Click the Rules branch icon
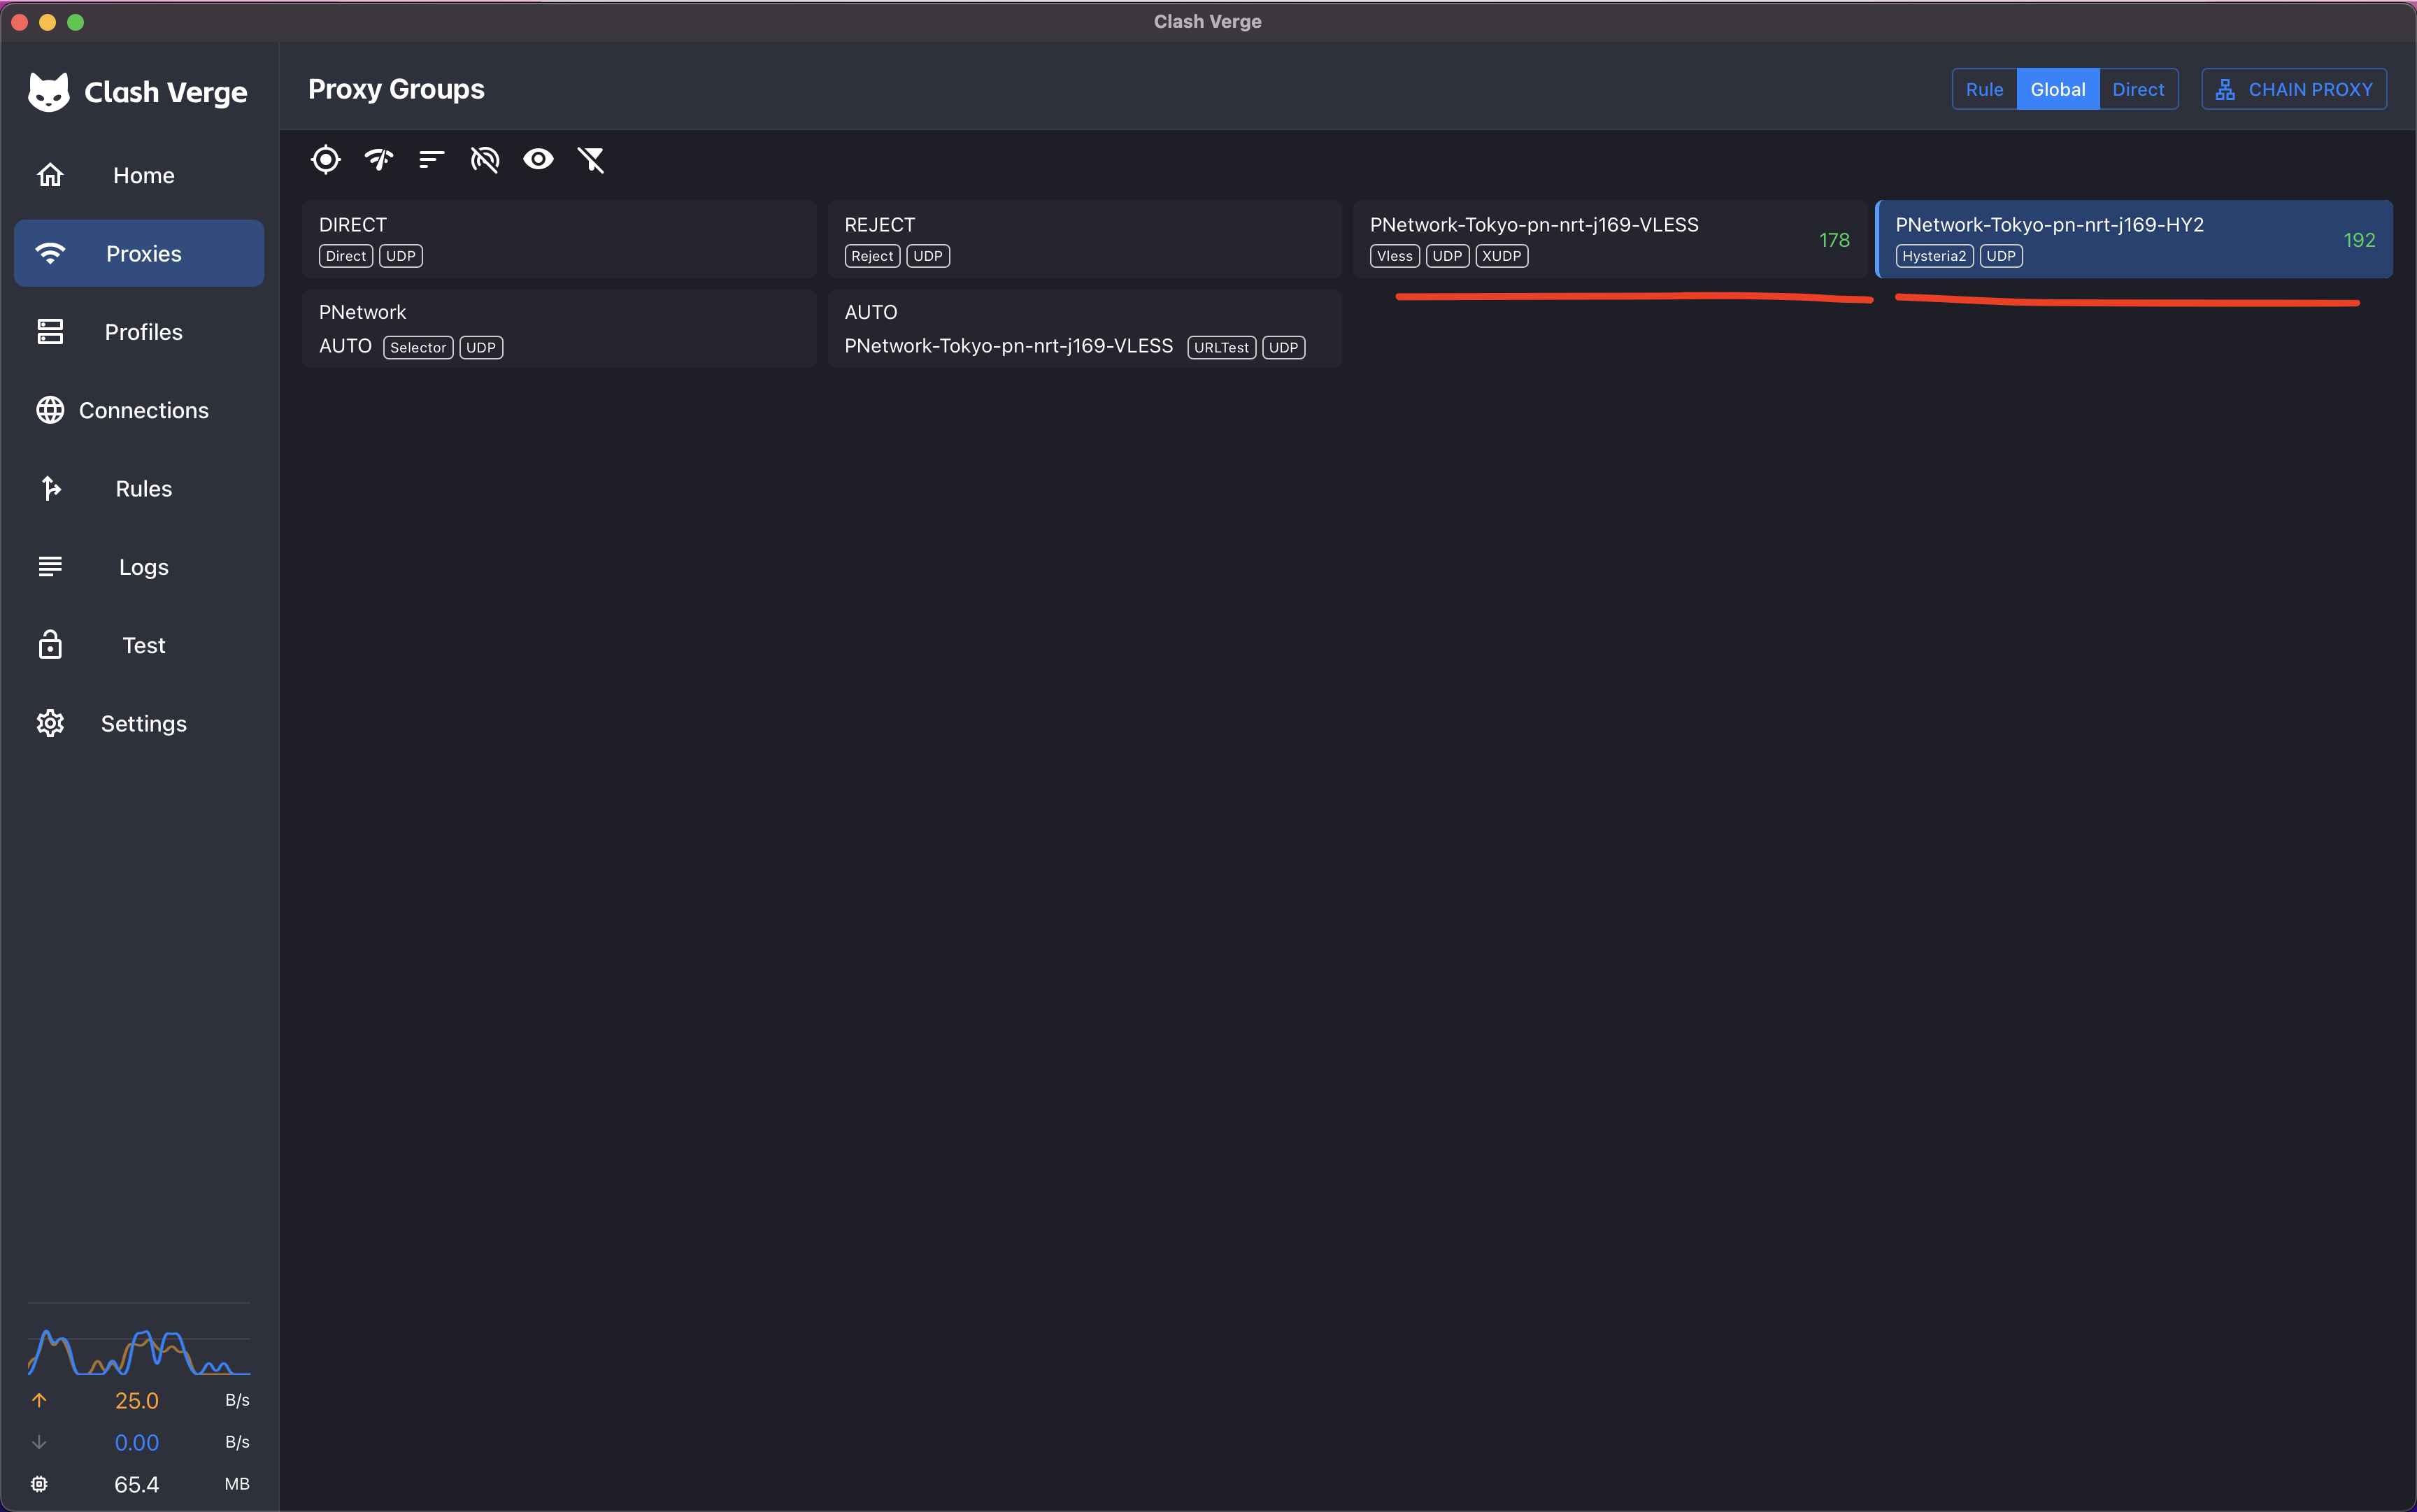2417x1512 pixels. [50, 488]
